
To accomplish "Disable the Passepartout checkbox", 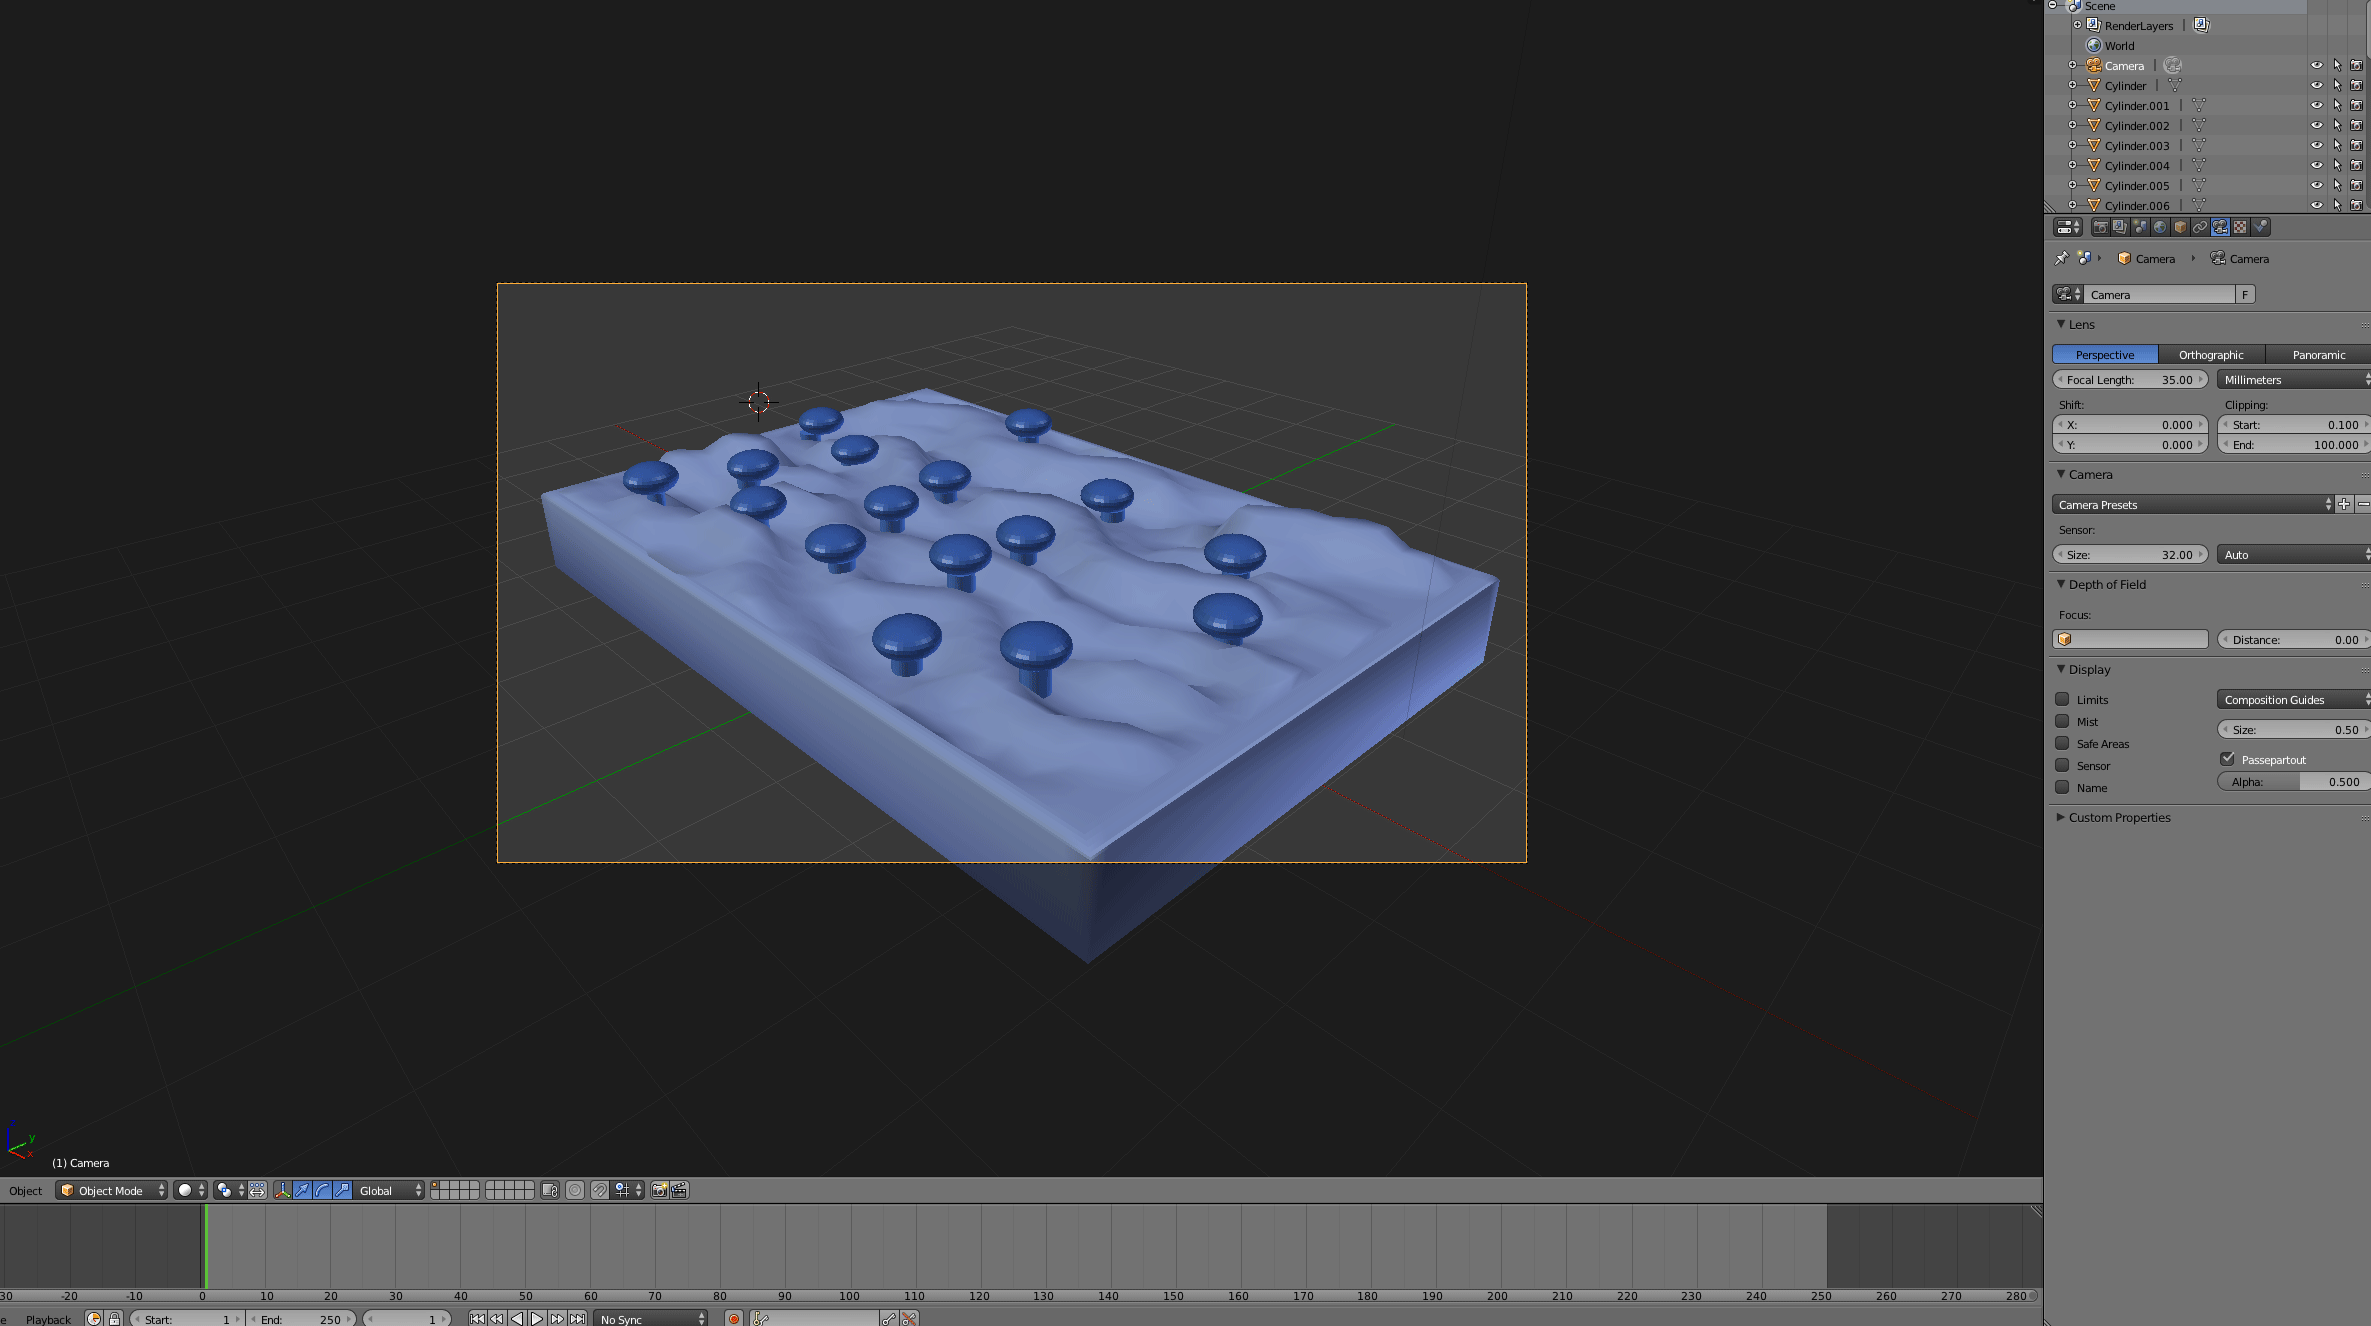I will coord(2227,759).
